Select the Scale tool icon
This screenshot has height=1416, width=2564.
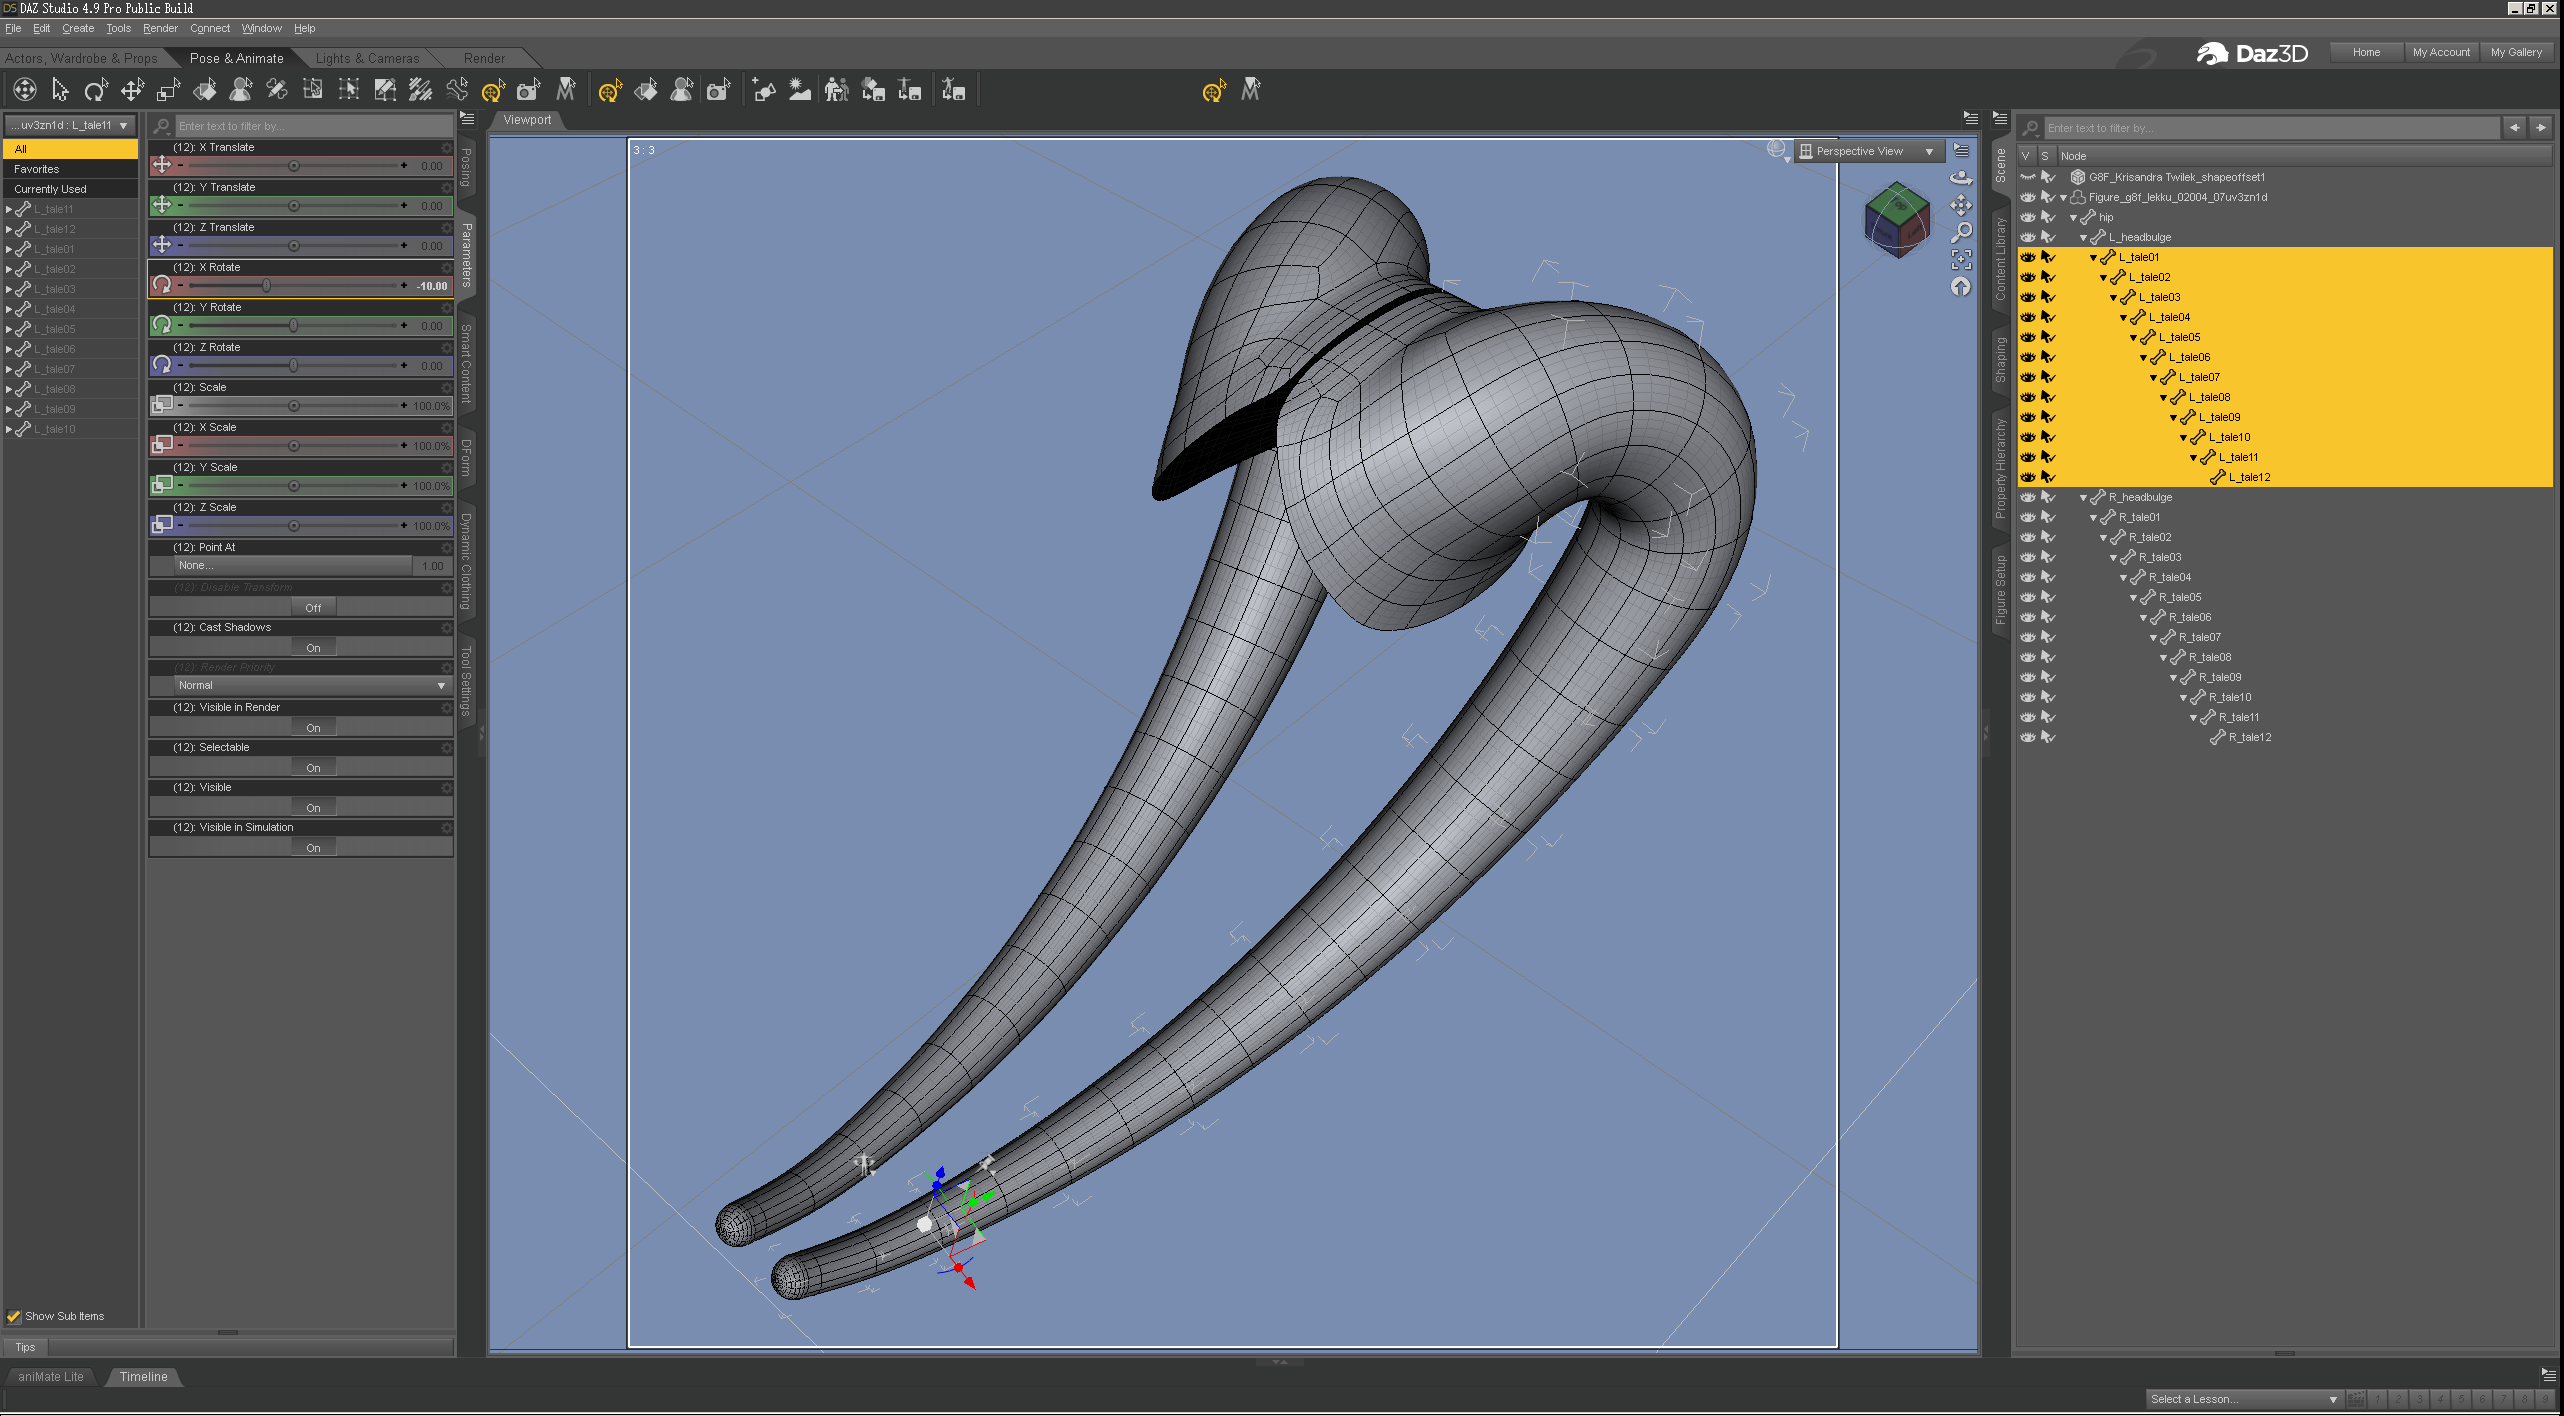coord(168,91)
